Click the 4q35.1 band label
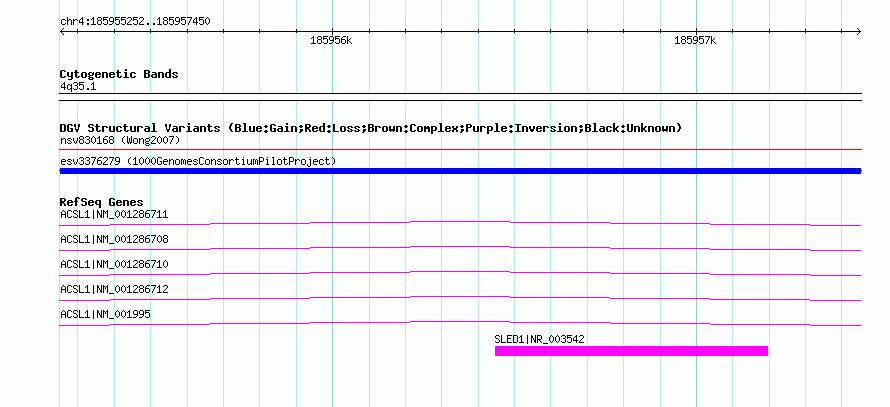The image size is (890, 407). click(x=78, y=86)
